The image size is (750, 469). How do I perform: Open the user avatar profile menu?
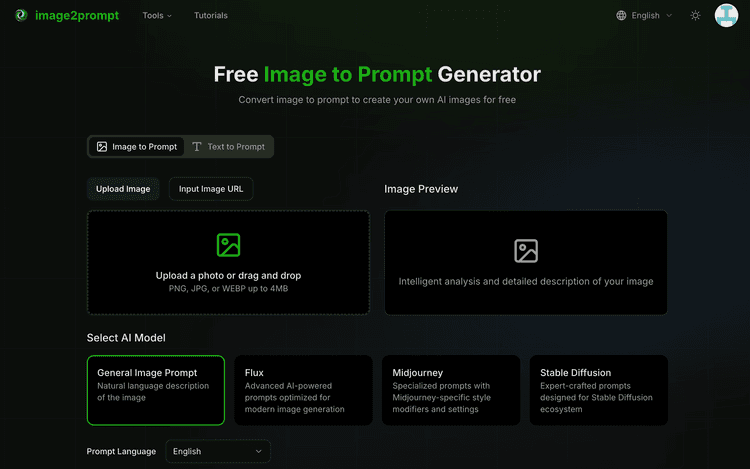tap(726, 15)
